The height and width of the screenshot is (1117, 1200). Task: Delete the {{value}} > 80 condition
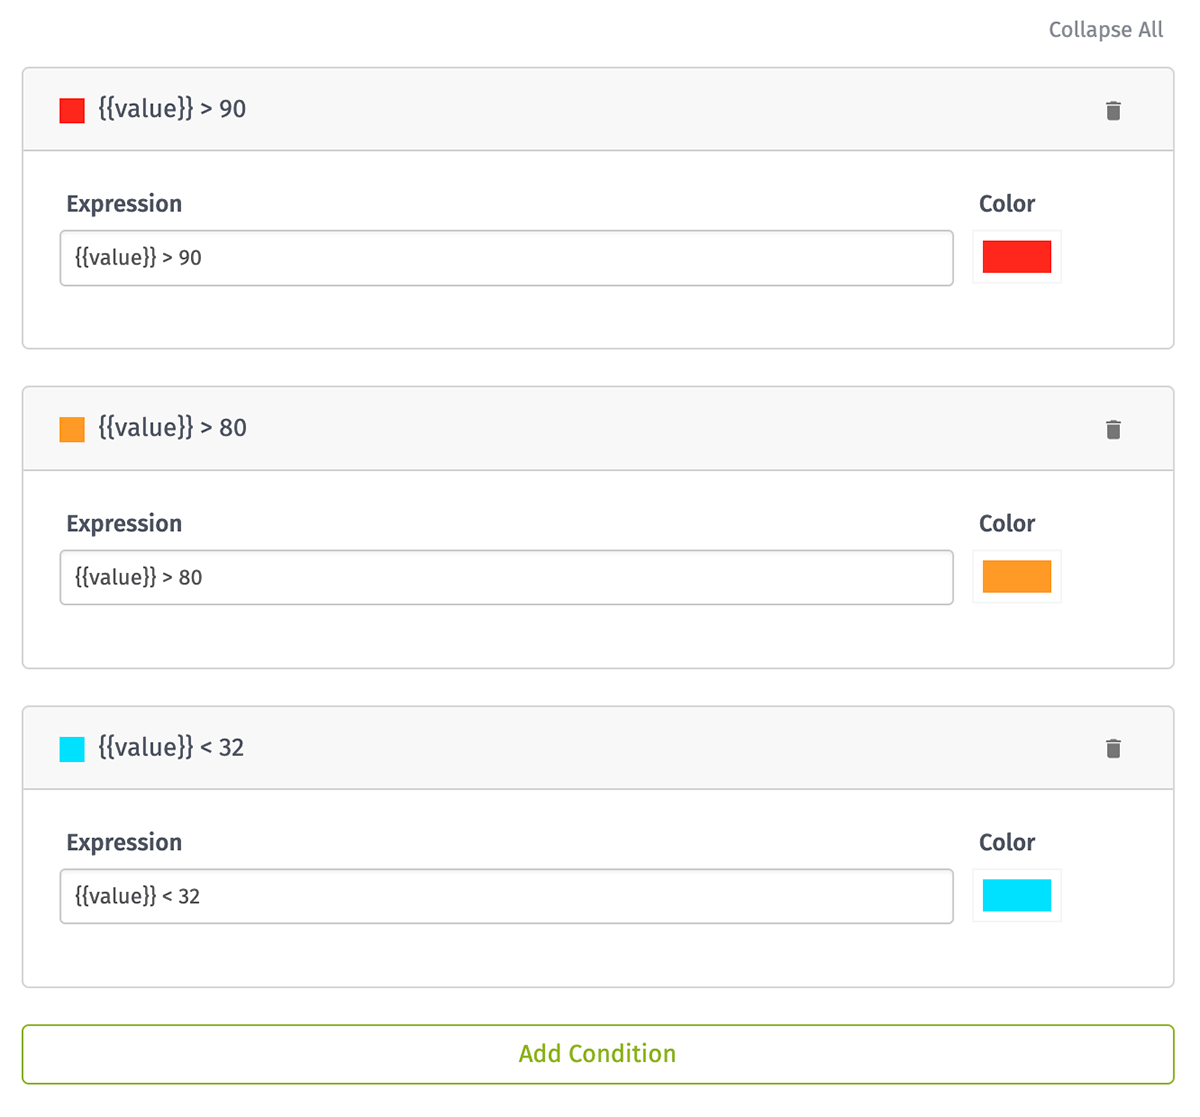[1113, 429]
